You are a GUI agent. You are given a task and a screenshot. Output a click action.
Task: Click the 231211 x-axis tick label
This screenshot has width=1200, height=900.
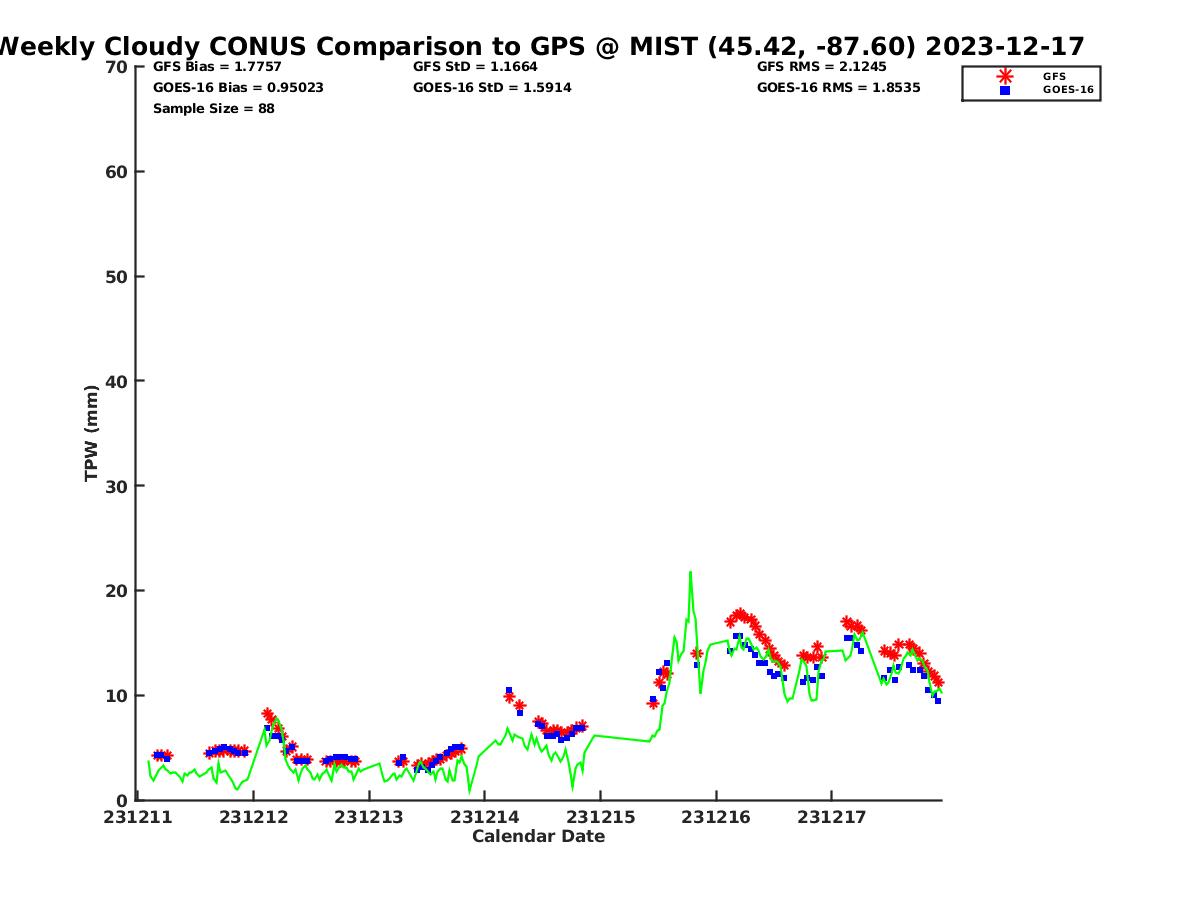[x=140, y=817]
